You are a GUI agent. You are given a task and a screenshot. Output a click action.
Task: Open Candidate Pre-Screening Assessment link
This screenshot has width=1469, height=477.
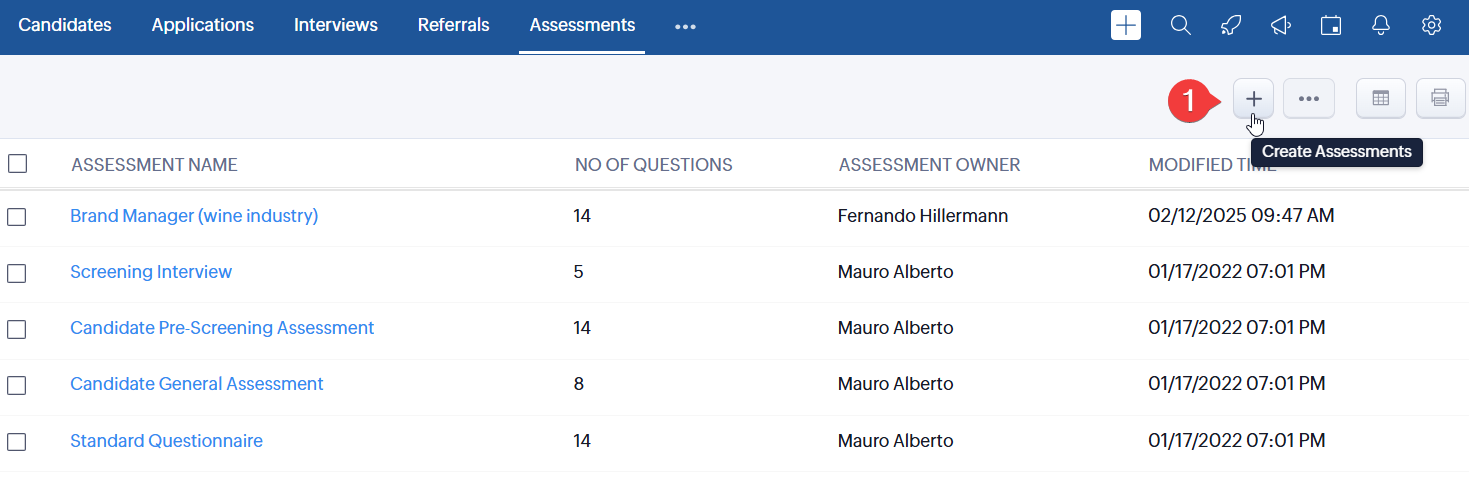pos(222,328)
